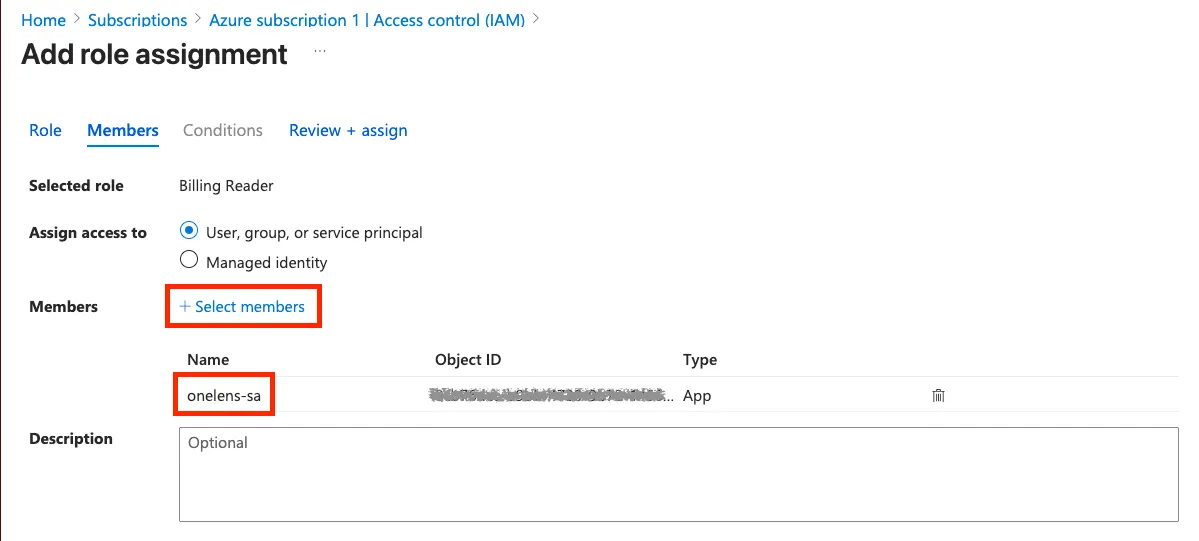Click the Type column header
This screenshot has width=1199, height=541.
point(700,360)
